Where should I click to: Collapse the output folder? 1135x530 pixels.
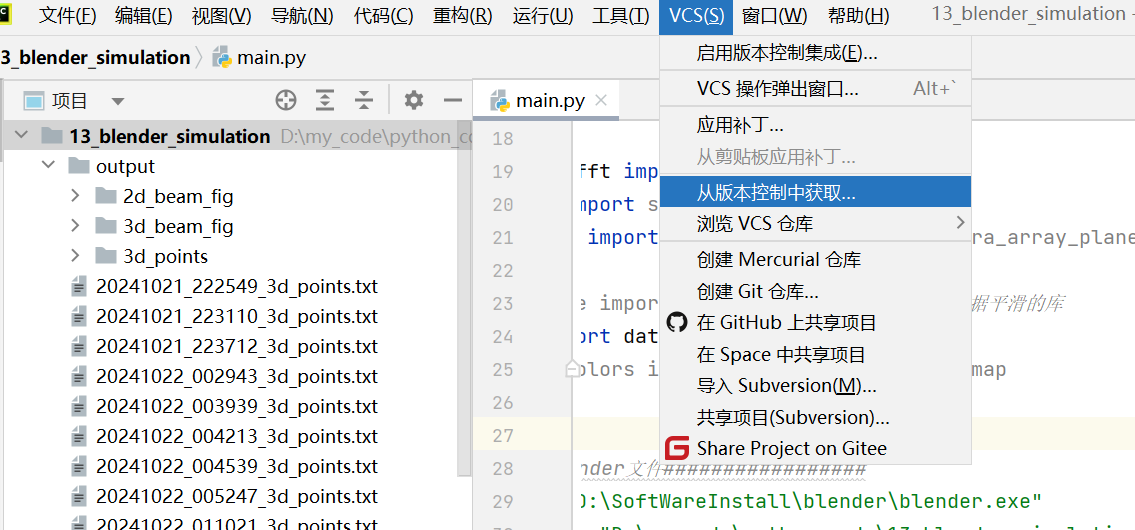pyautogui.click(x=48, y=166)
